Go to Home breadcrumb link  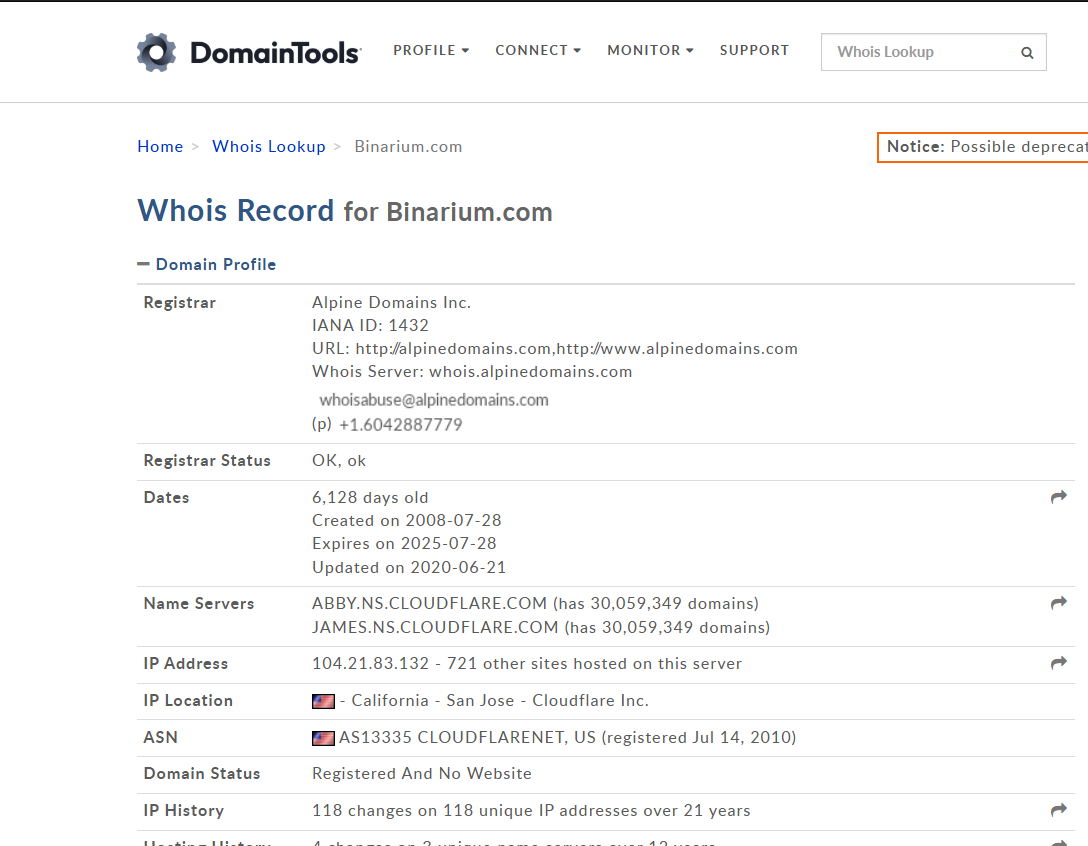pyautogui.click(x=160, y=146)
